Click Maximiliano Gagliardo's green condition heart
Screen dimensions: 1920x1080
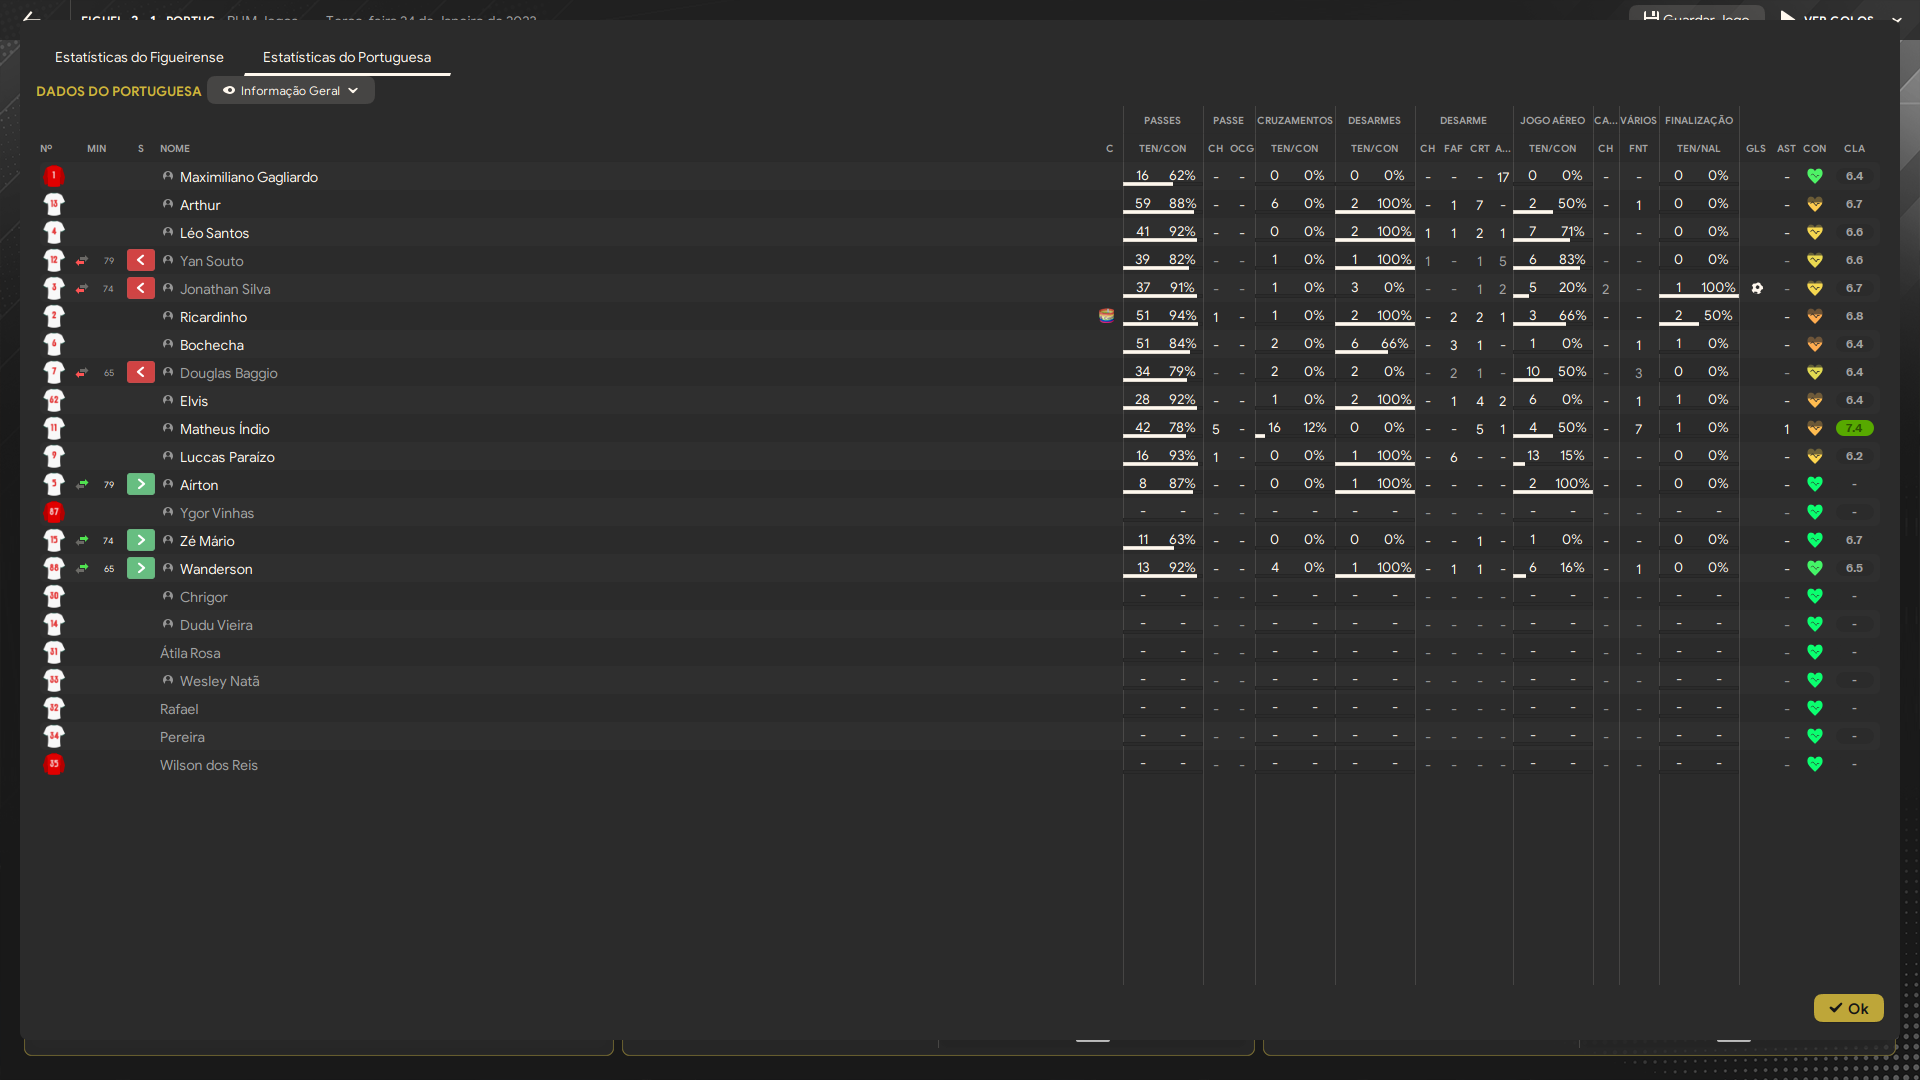(x=1814, y=176)
